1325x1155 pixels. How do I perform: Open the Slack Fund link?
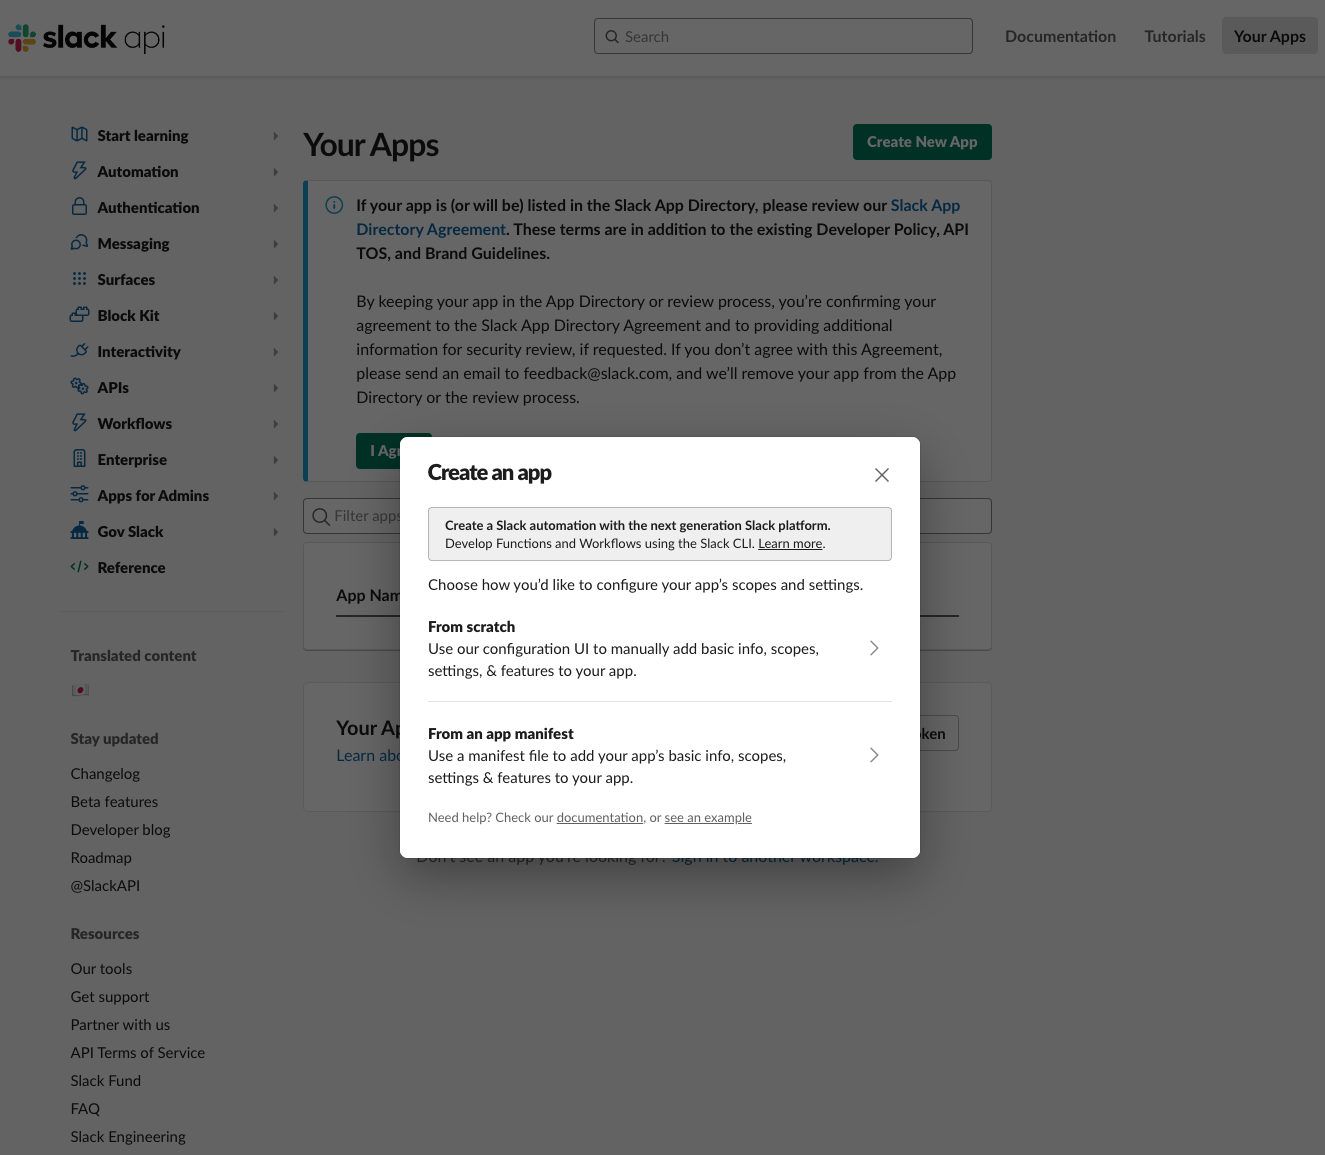pos(106,1081)
